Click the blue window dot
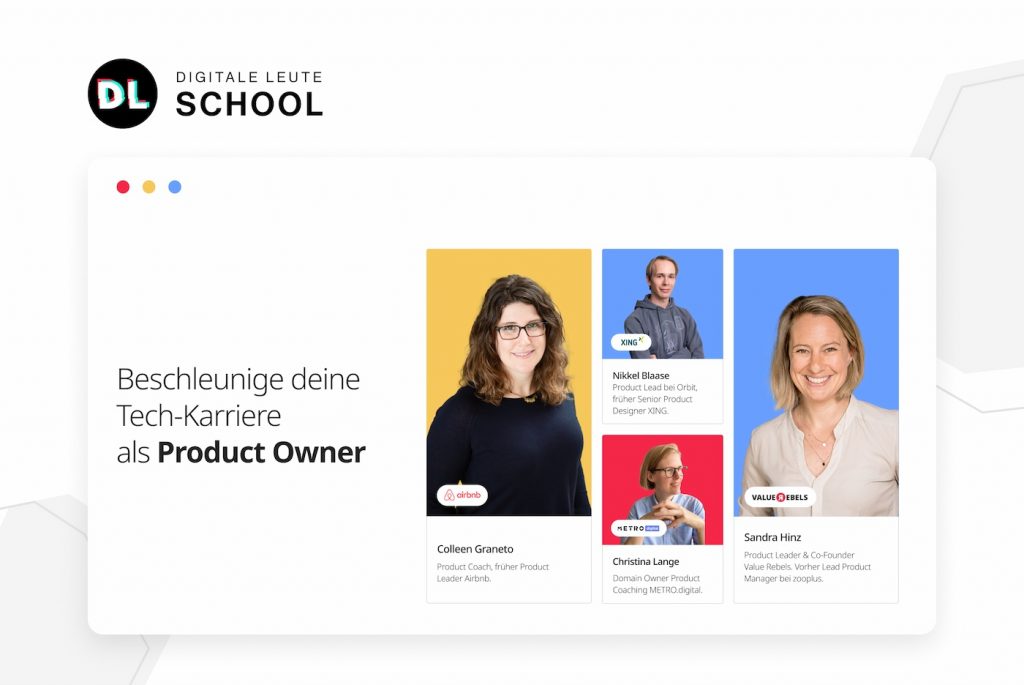This screenshot has height=685, width=1024. click(175, 187)
